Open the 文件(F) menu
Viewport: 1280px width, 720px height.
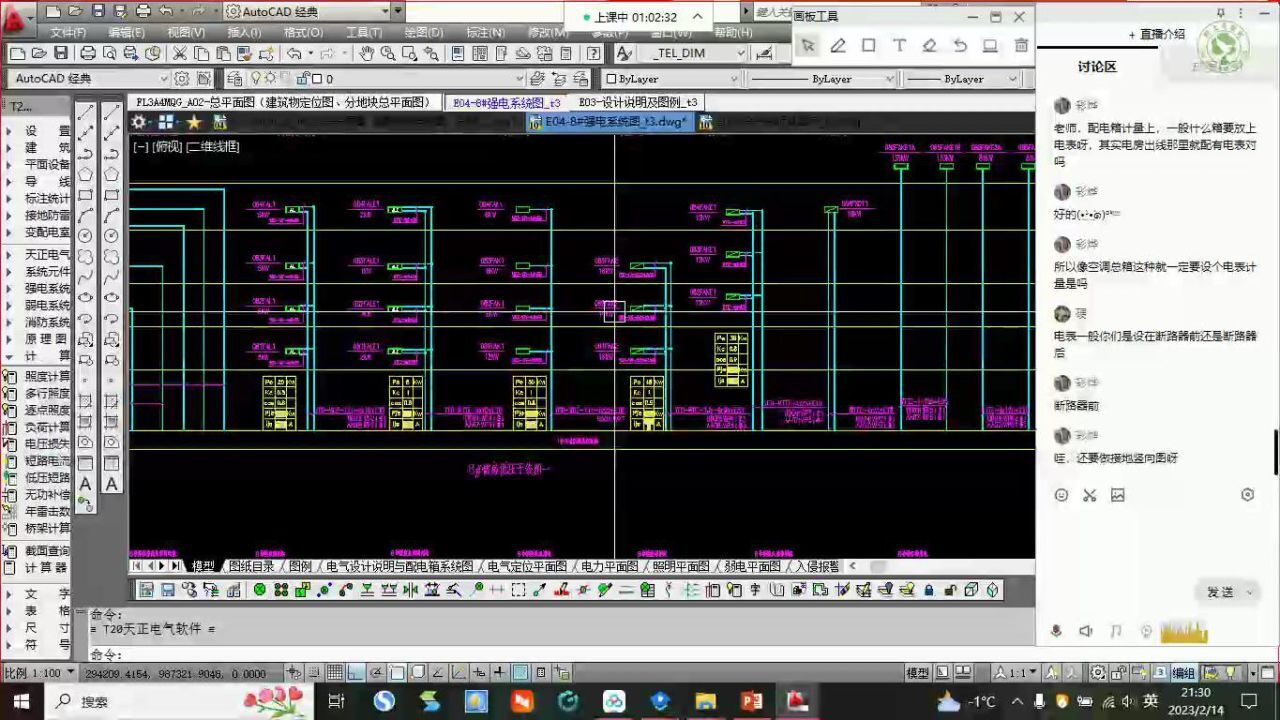(68, 32)
